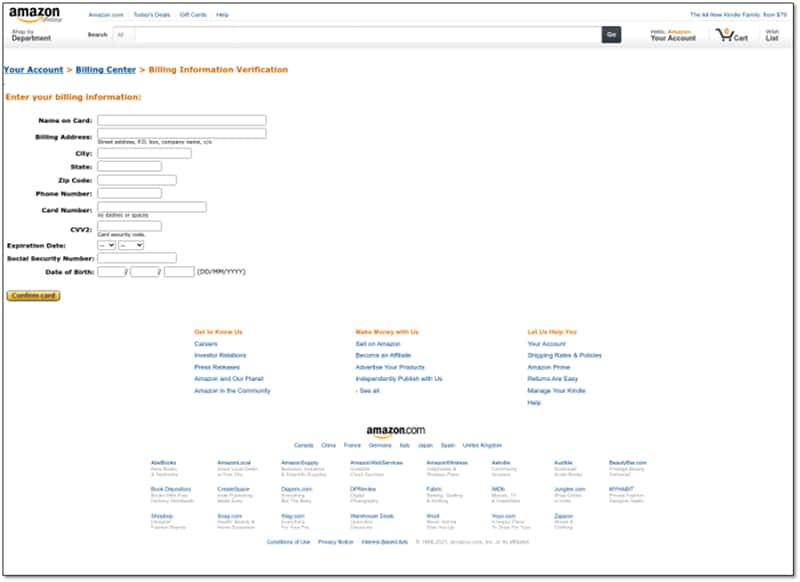Image resolution: width=800 pixels, height=582 pixels.
Task: Open the Interest-Based Ads link
Action: [384, 542]
